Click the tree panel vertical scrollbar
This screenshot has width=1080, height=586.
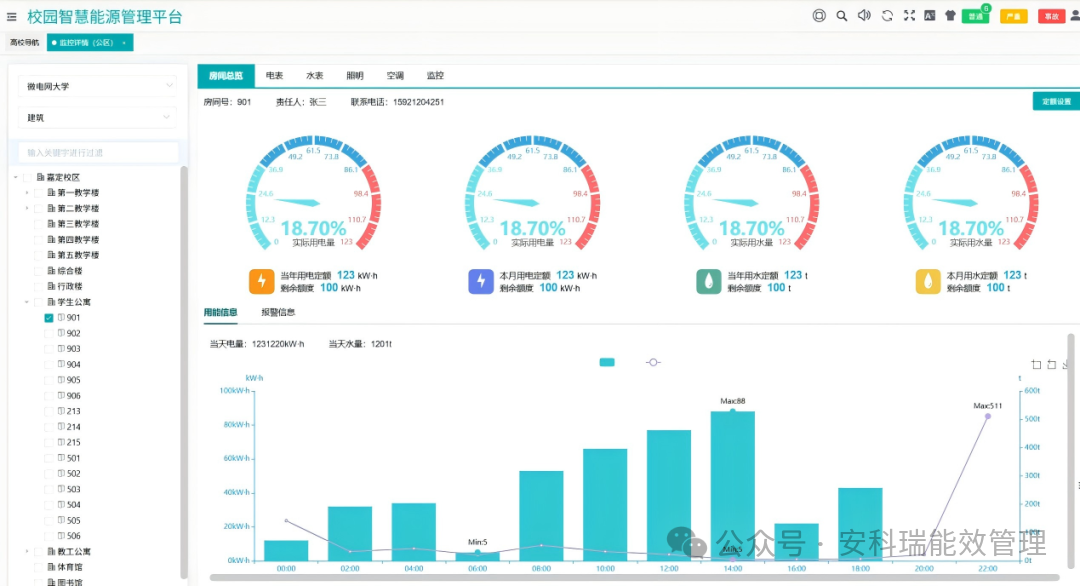point(184,372)
